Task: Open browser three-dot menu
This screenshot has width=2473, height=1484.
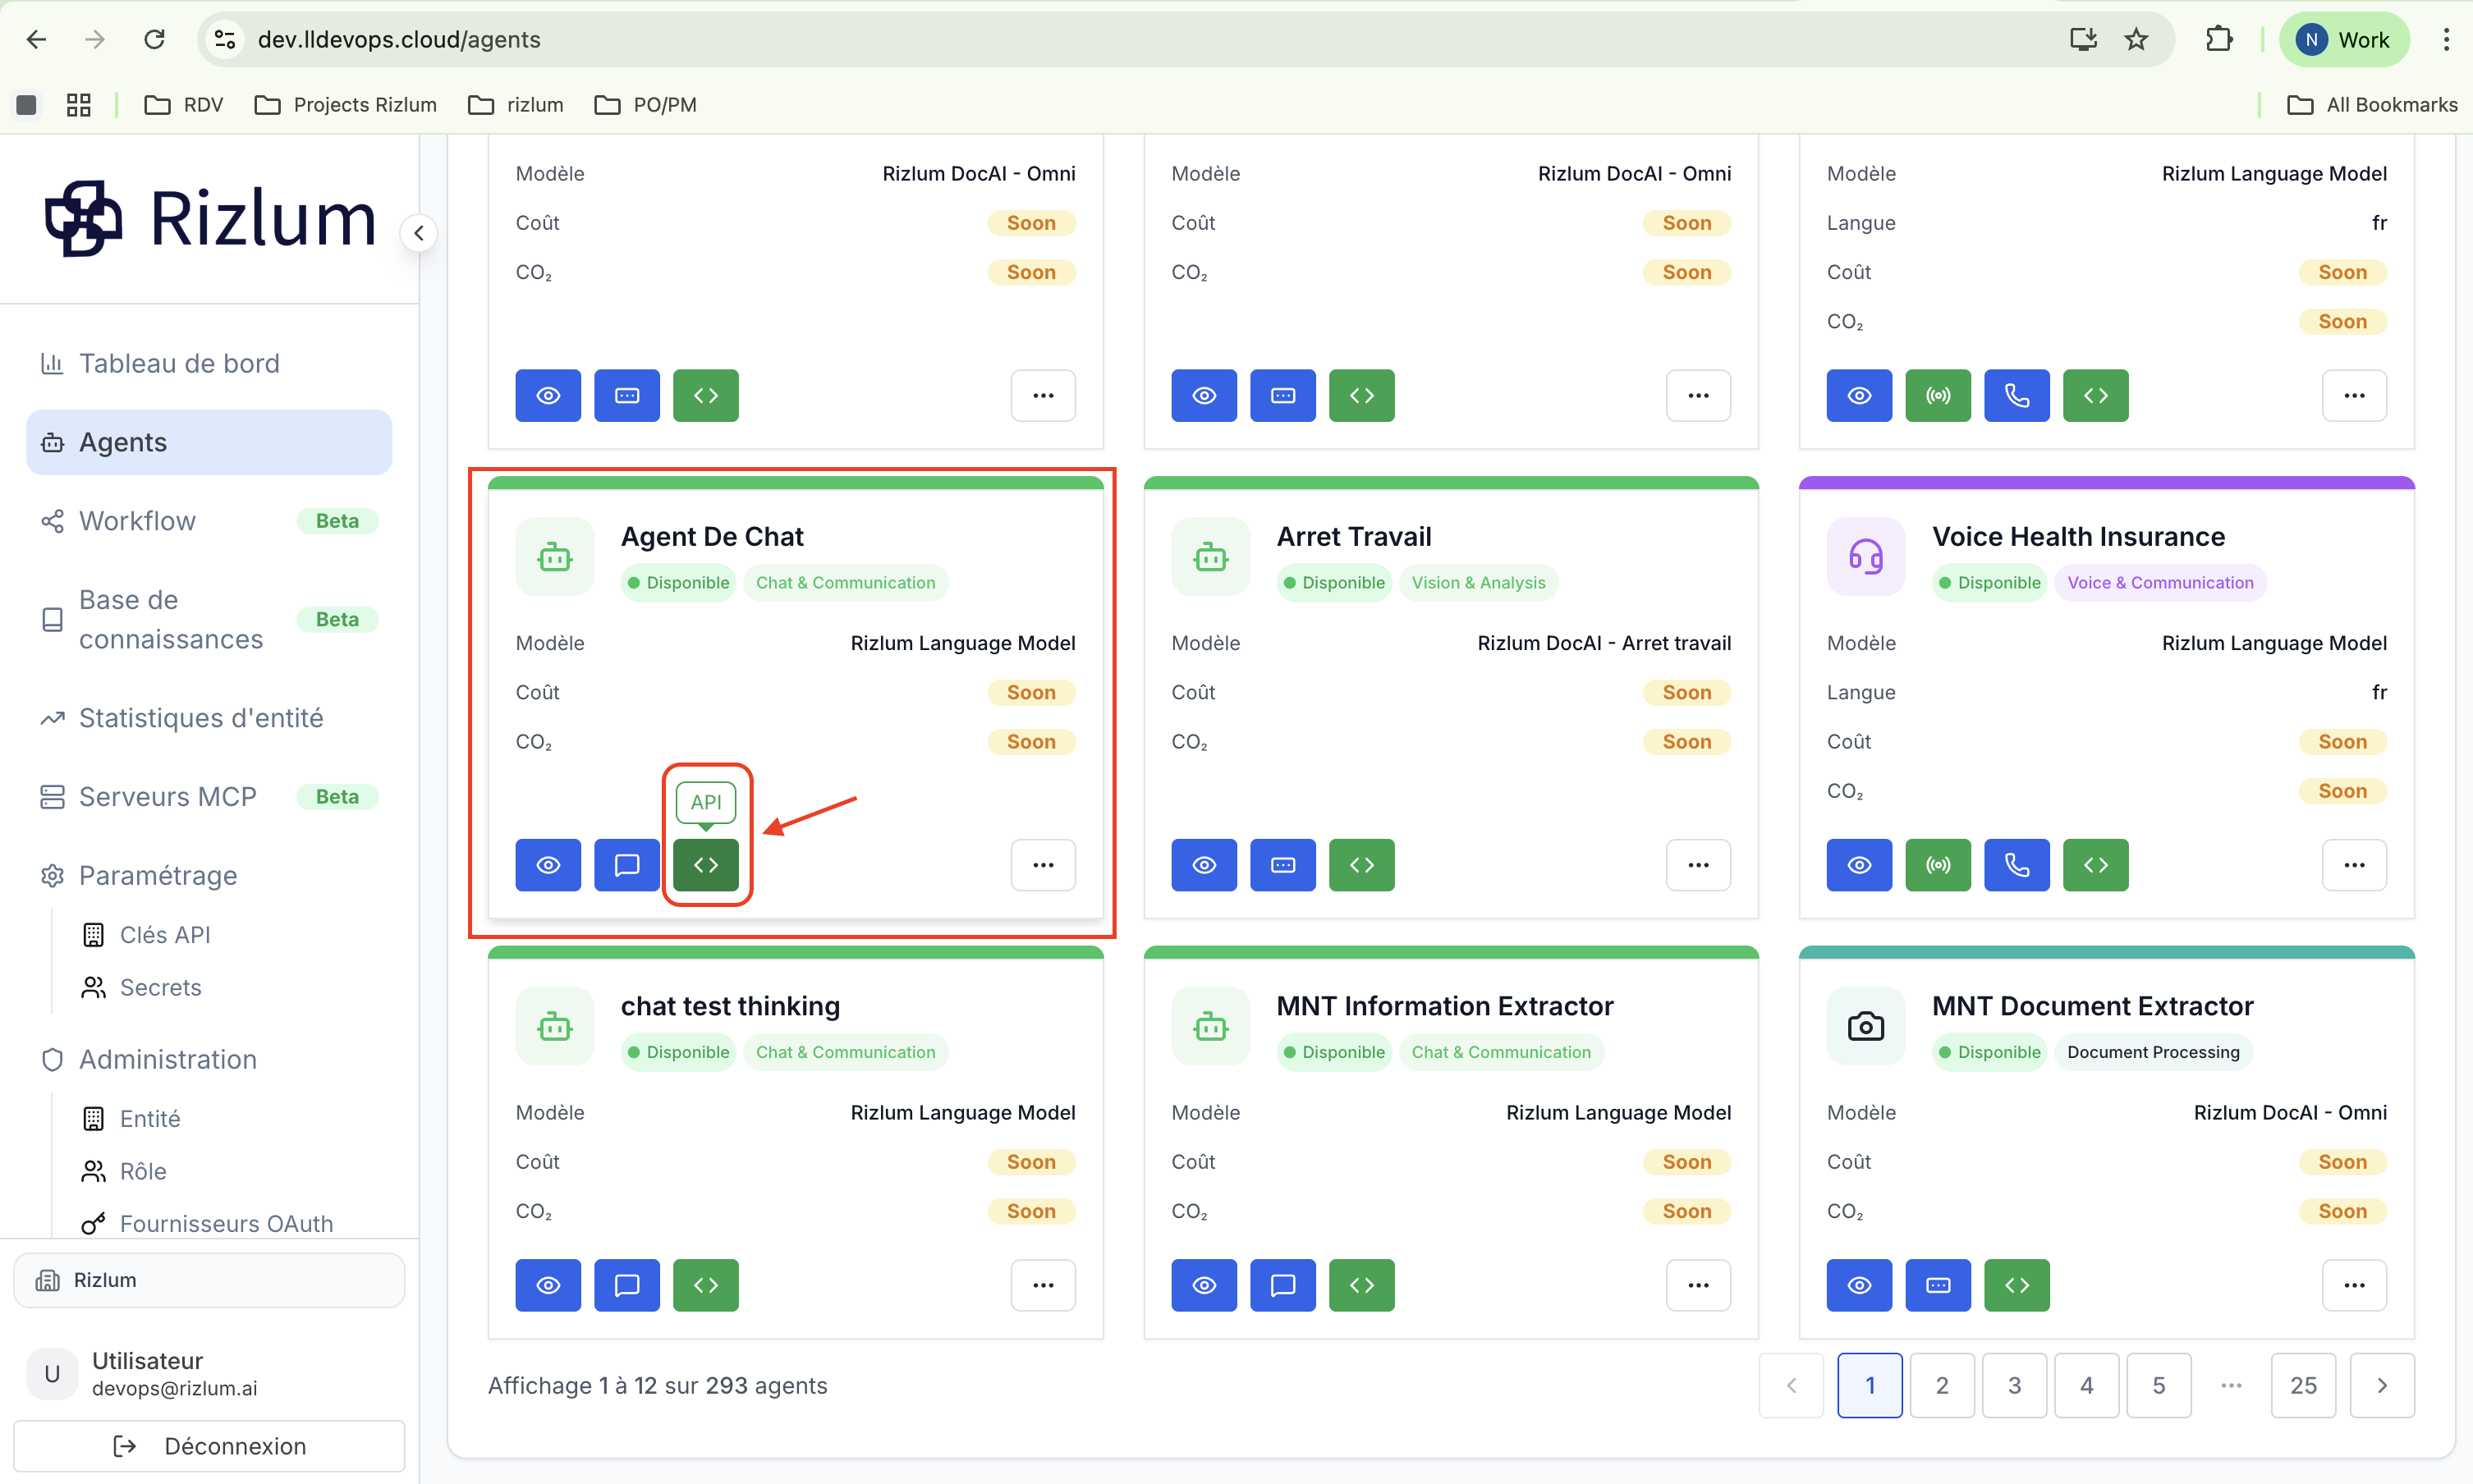Action: [2446, 39]
